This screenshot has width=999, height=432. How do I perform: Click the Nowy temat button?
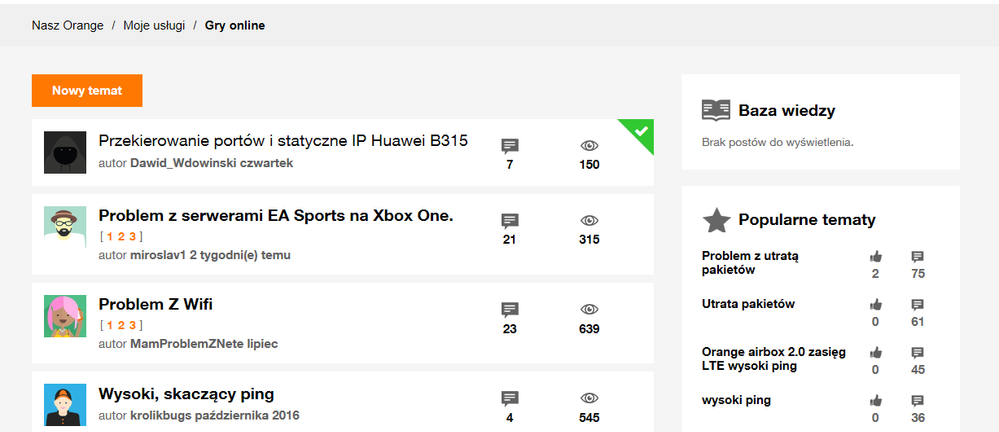click(87, 90)
